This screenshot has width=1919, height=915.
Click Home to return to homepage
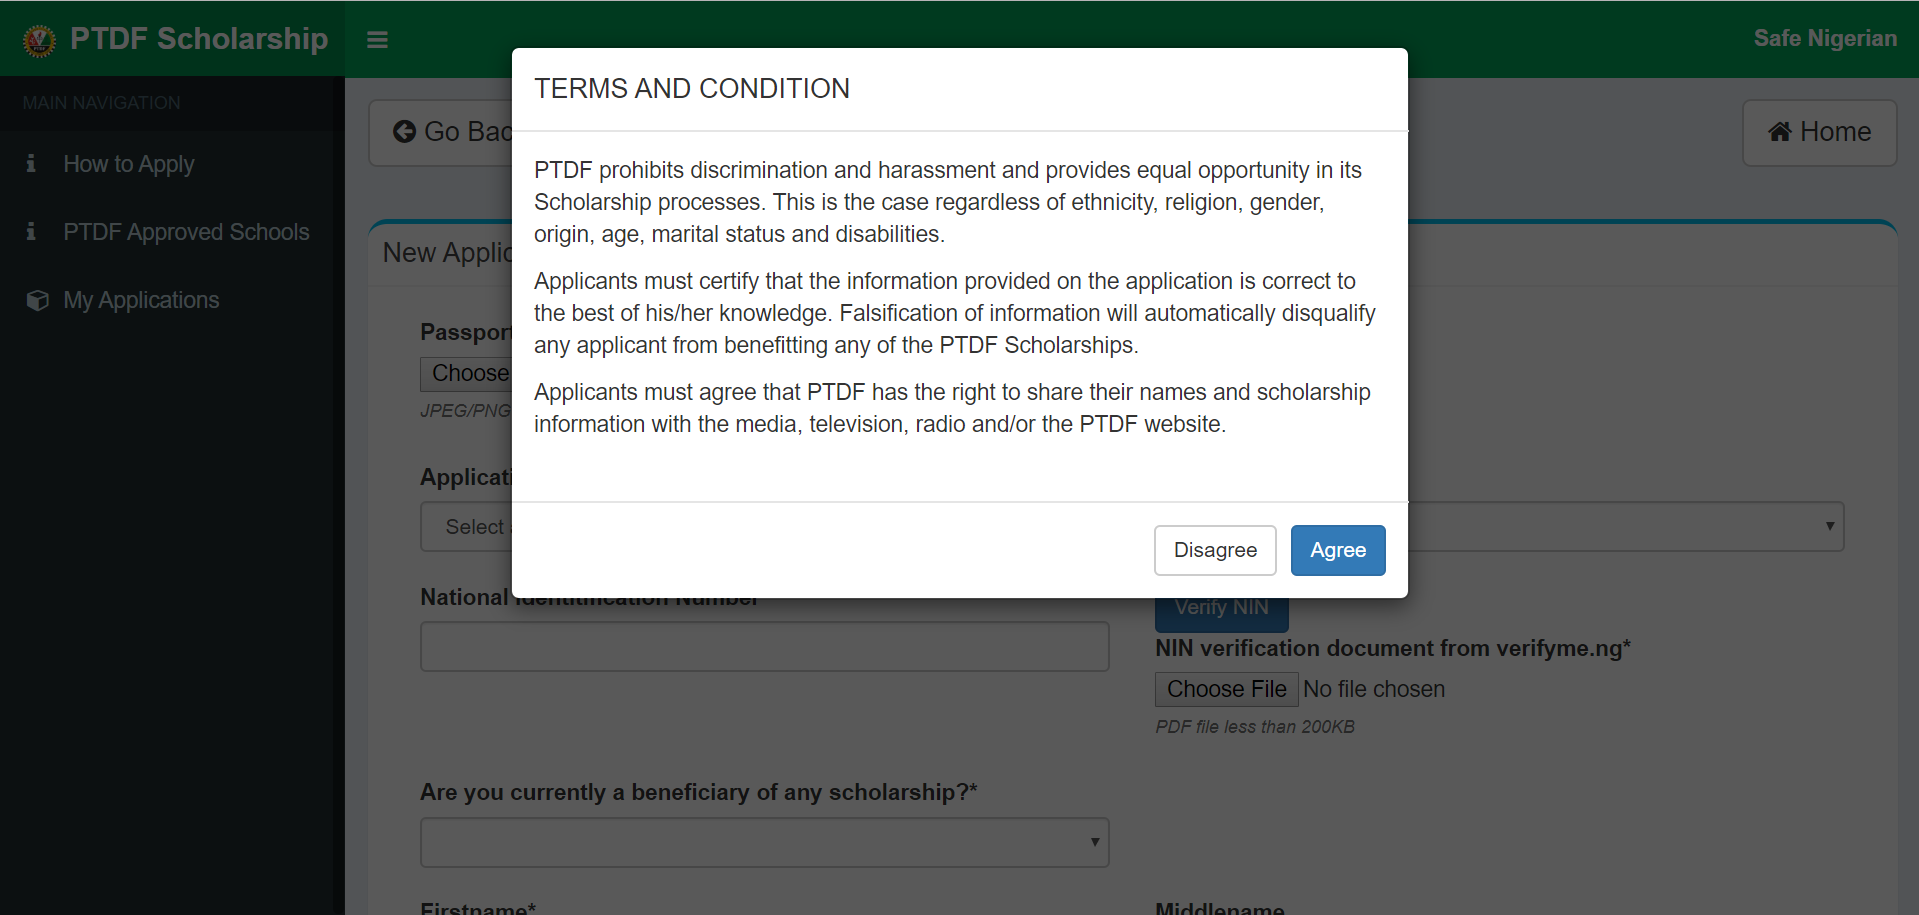tap(1819, 131)
